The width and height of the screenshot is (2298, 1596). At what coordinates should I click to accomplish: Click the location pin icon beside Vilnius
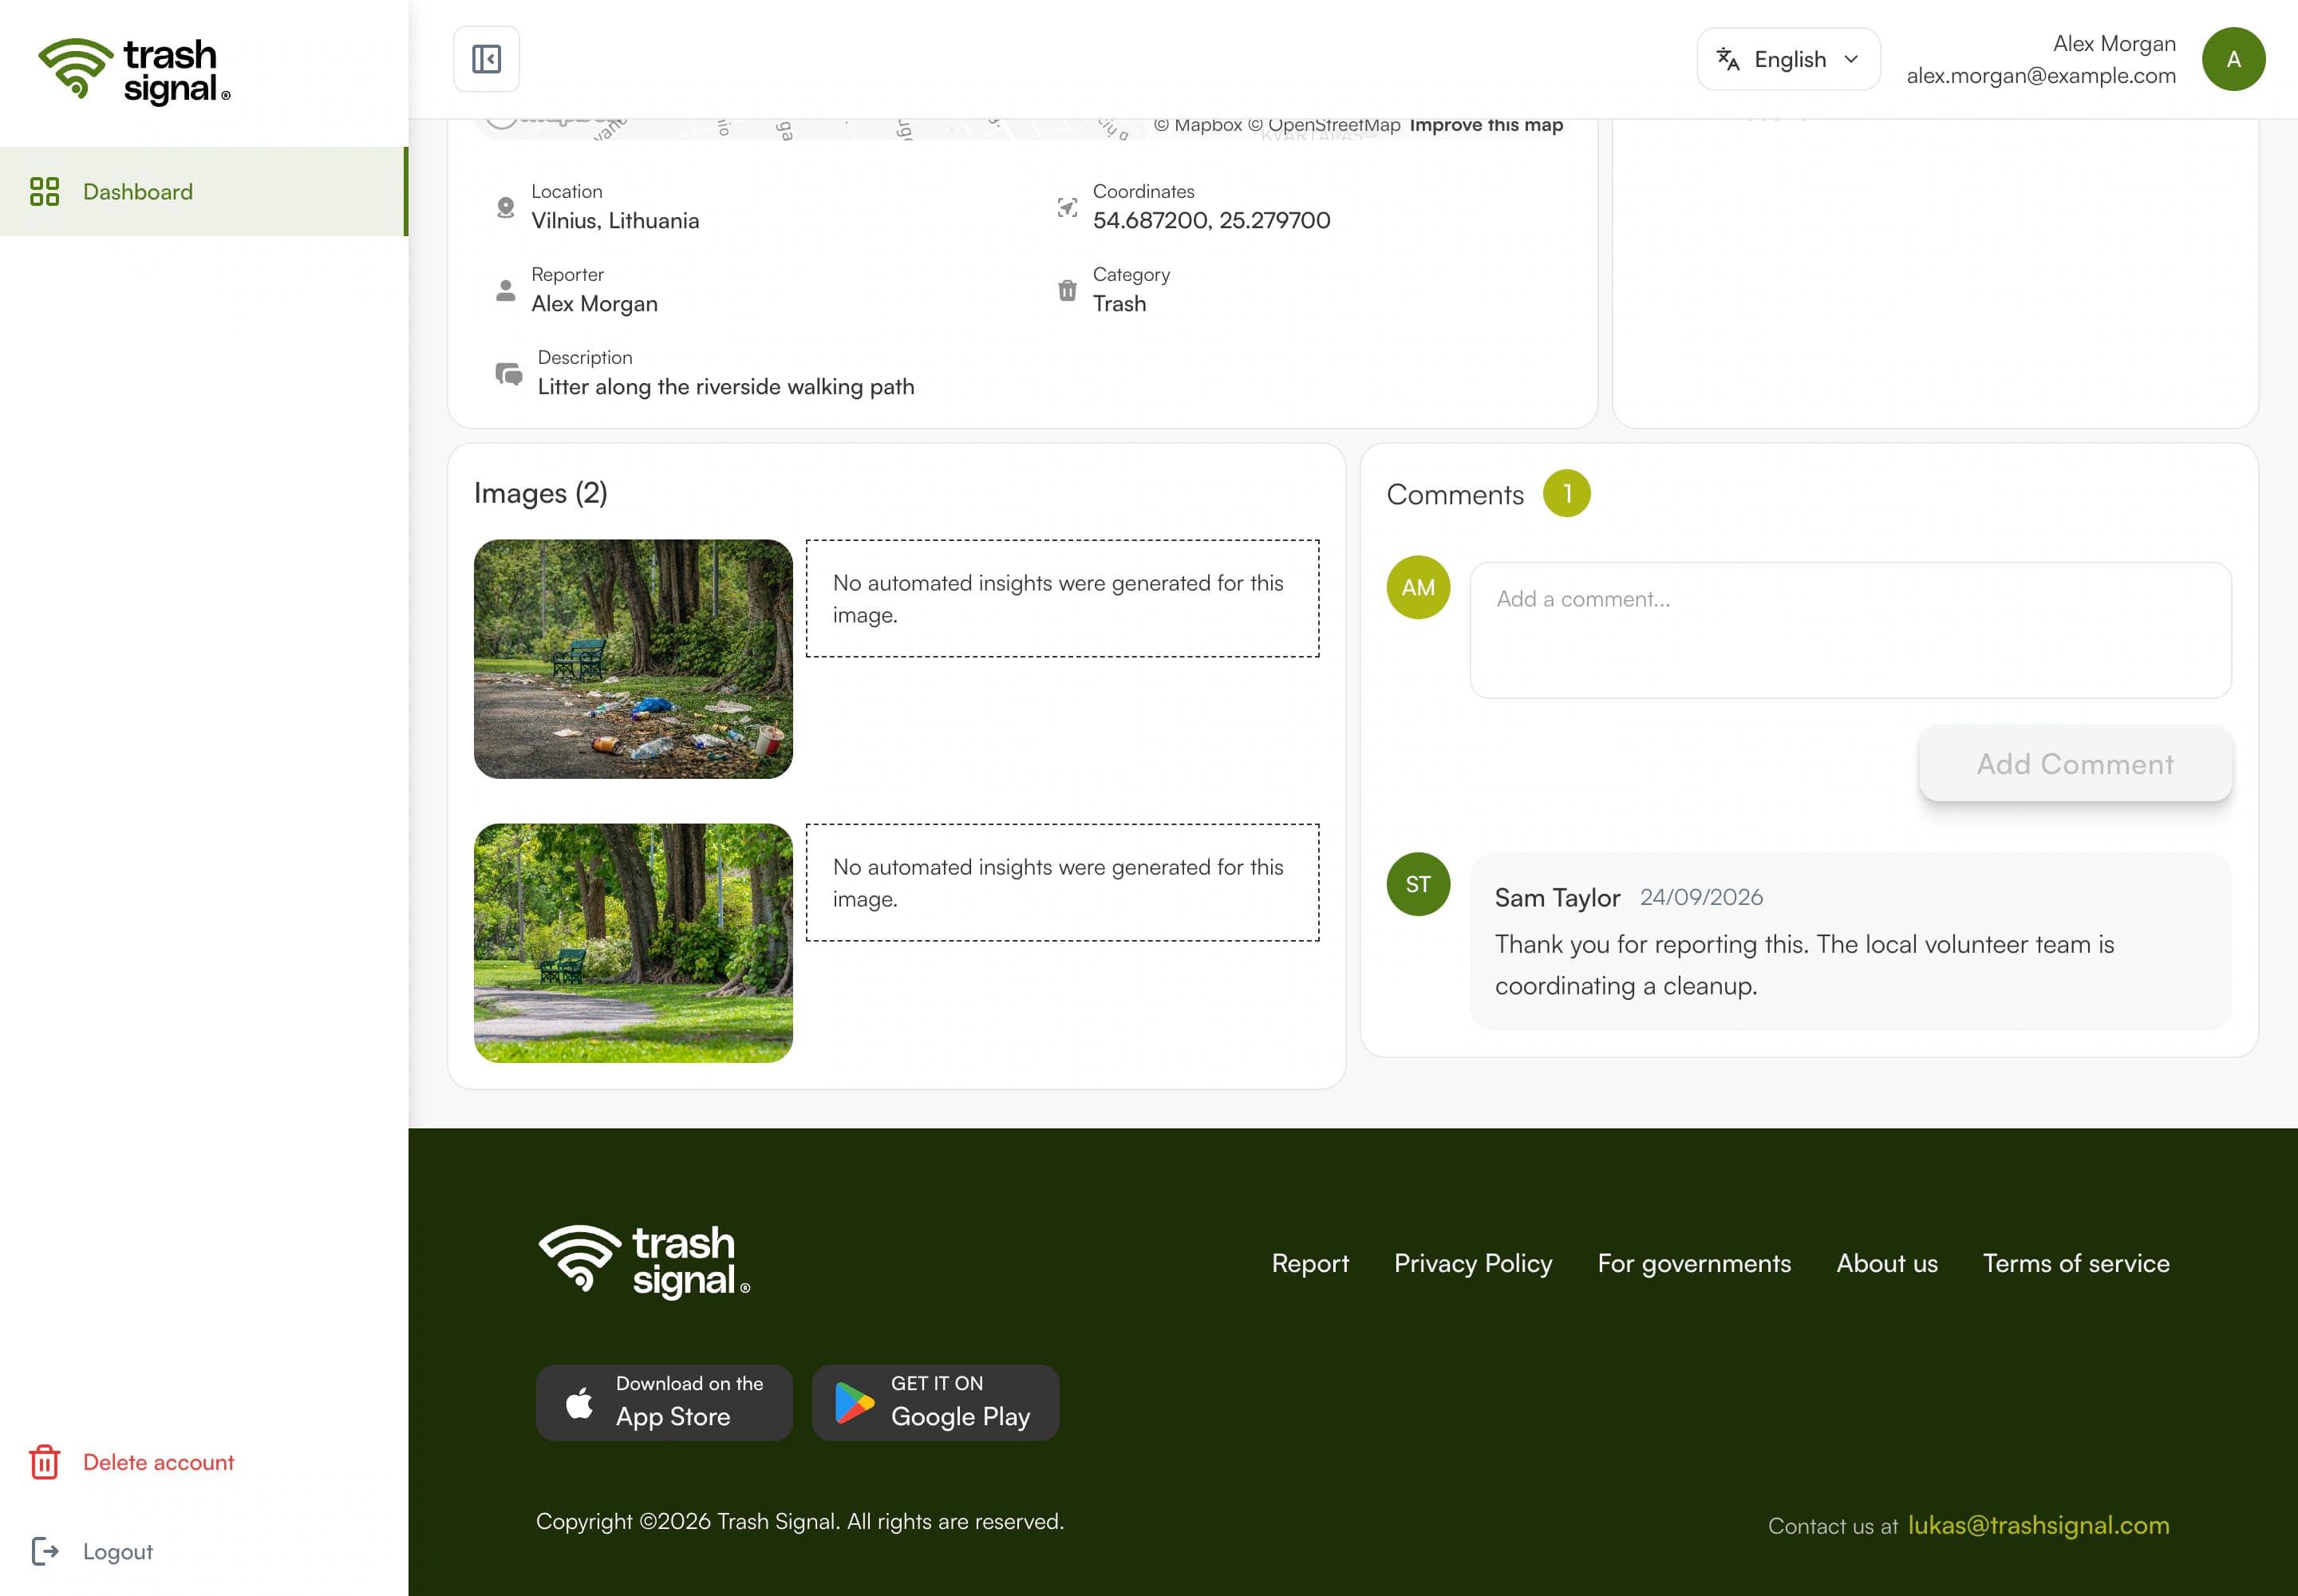(x=506, y=207)
